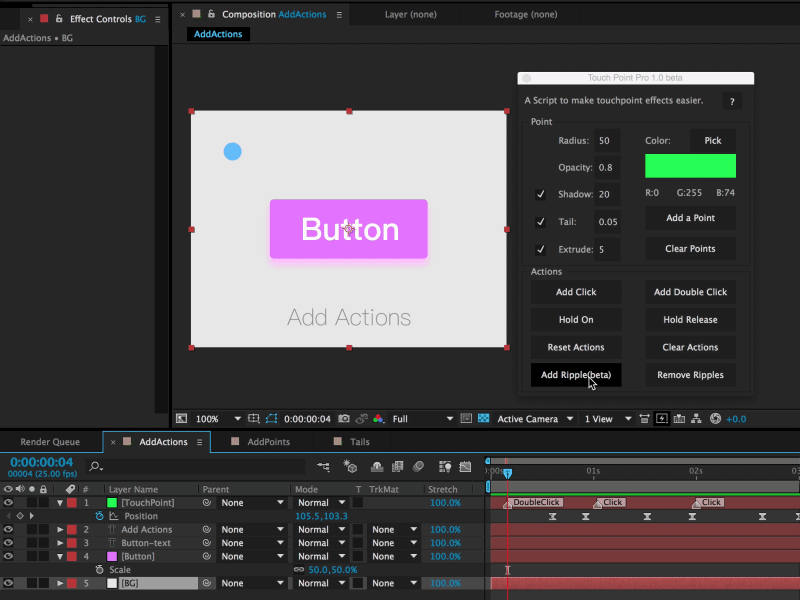
Task: Click the Radius input field
Action: pos(607,141)
